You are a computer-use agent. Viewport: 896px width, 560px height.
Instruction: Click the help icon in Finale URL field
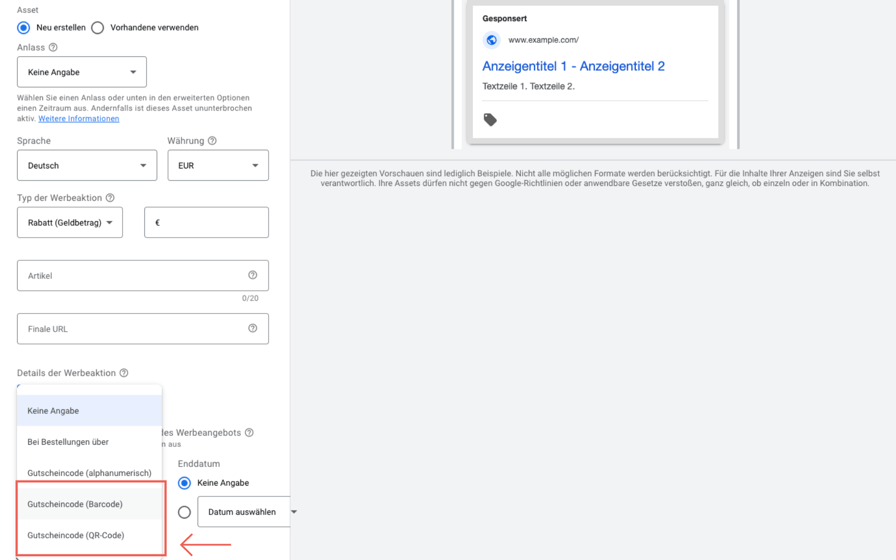pos(253,328)
